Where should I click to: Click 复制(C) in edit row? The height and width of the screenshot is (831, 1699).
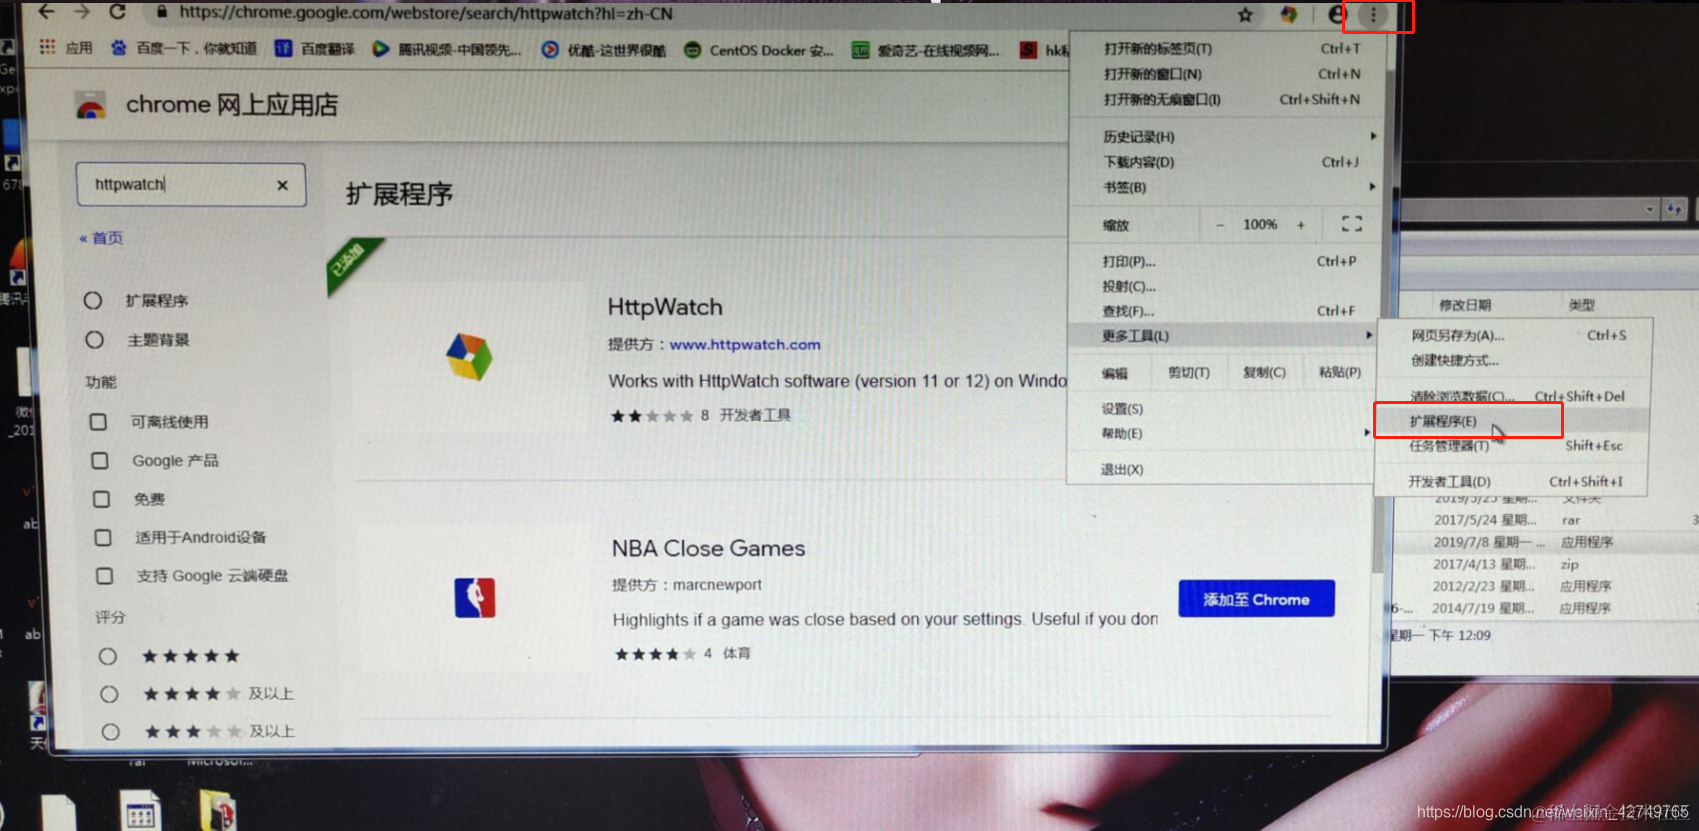point(1264,372)
